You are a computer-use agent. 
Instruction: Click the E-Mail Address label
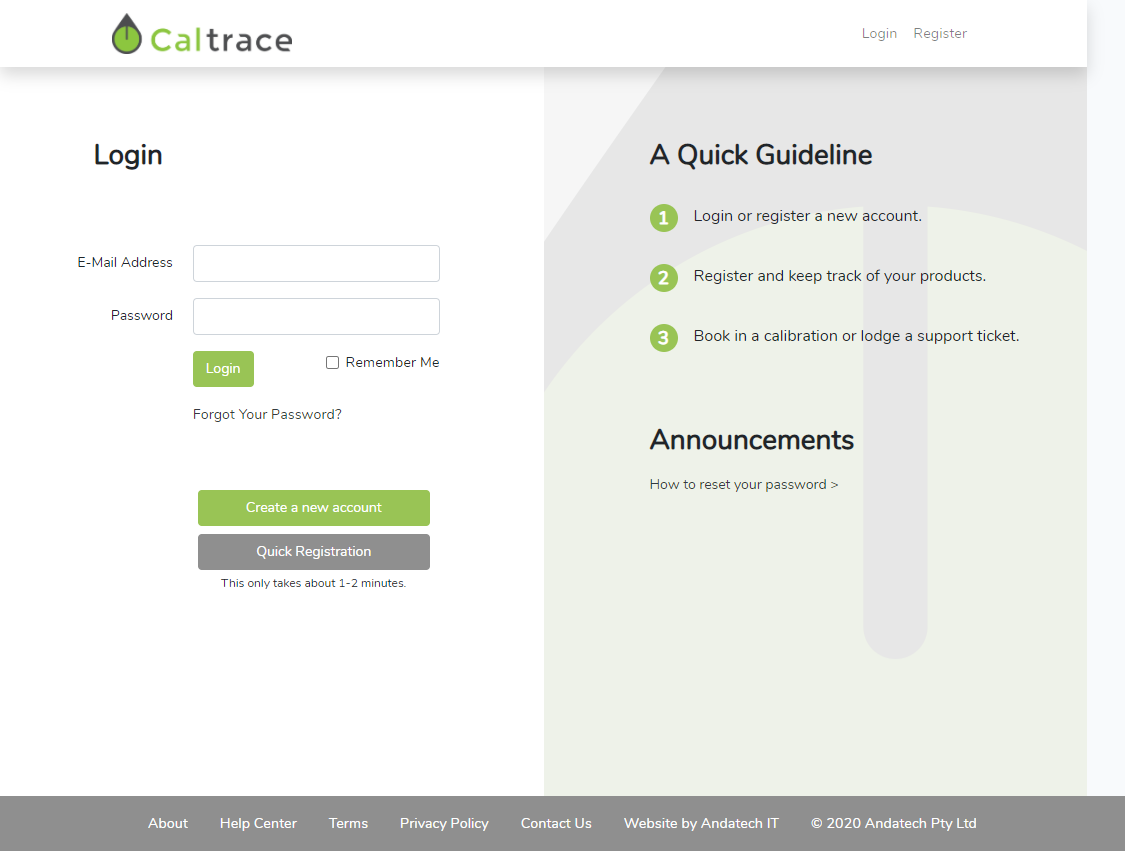tap(125, 263)
